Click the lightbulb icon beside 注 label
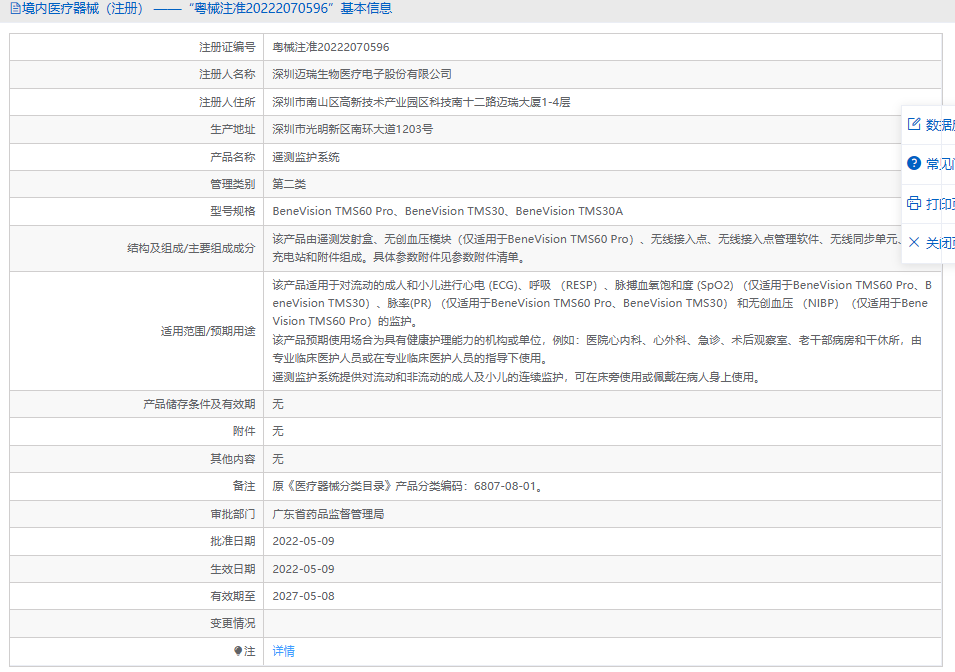Image resolution: width=955 pixels, height=672 pixels. (x=238, y=651)
